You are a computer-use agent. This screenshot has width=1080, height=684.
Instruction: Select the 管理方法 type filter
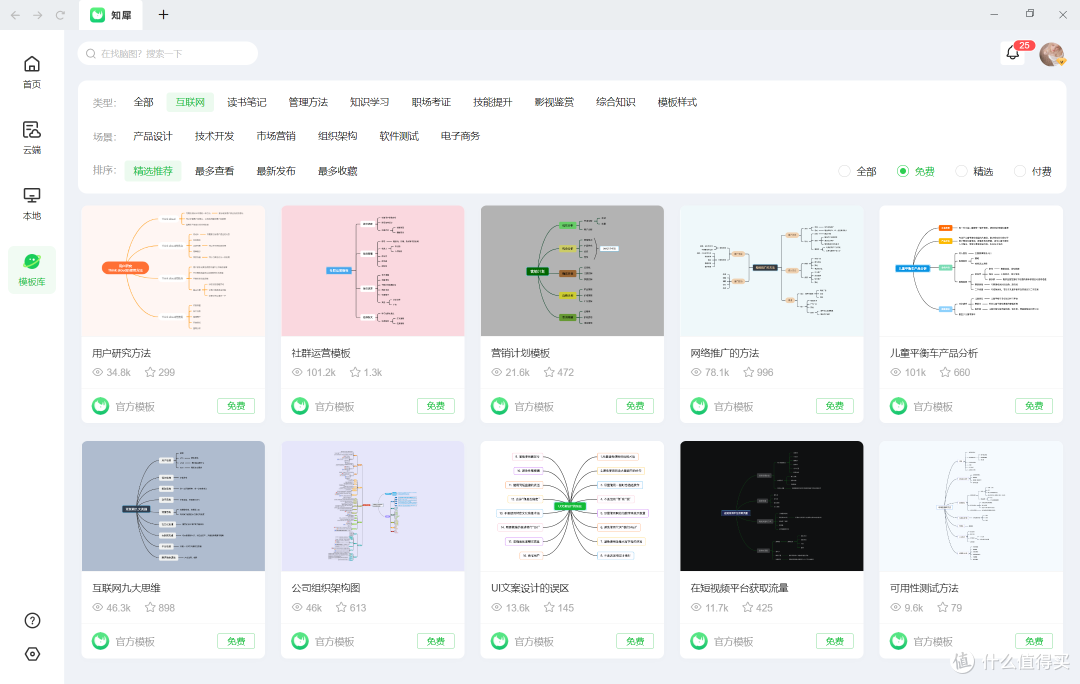tap(308, 102)
